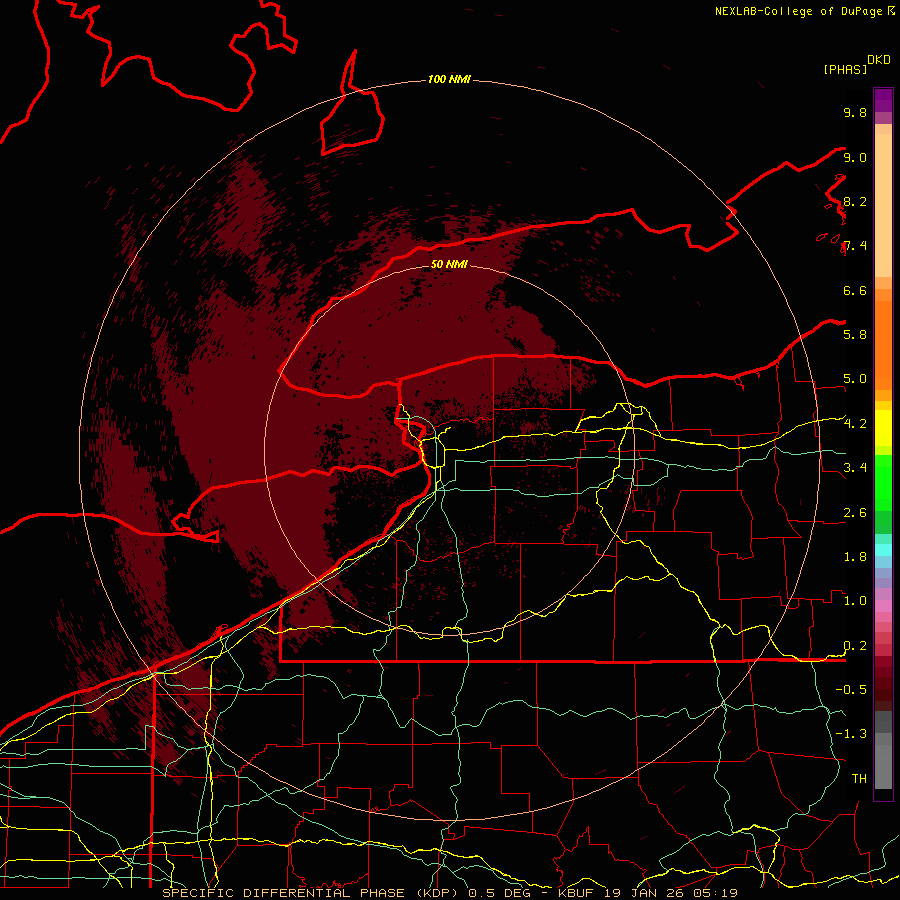Click the KBUF 19 JAN 26 05:19 timestamp
The width and height of the screenshot is (900, 900).
point(647,893)
